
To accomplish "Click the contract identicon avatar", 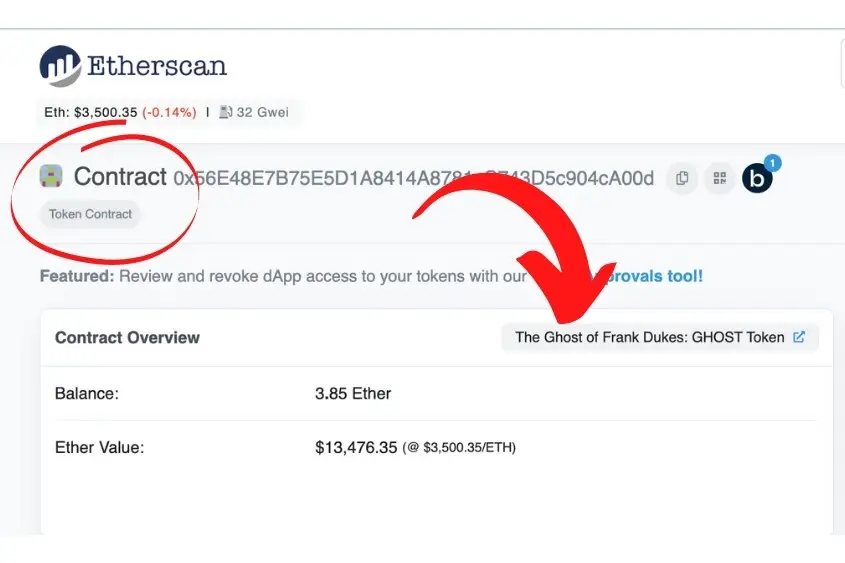I will [x=51, y=176].
